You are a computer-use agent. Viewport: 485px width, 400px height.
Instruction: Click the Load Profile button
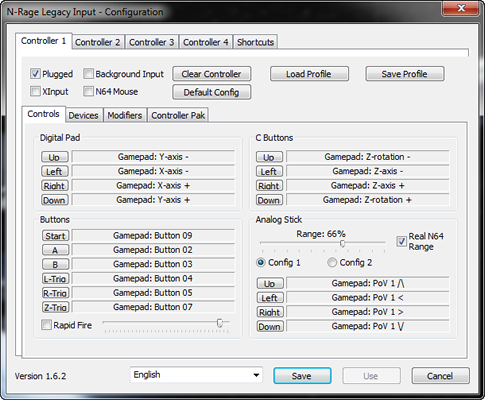click(309, 74)
